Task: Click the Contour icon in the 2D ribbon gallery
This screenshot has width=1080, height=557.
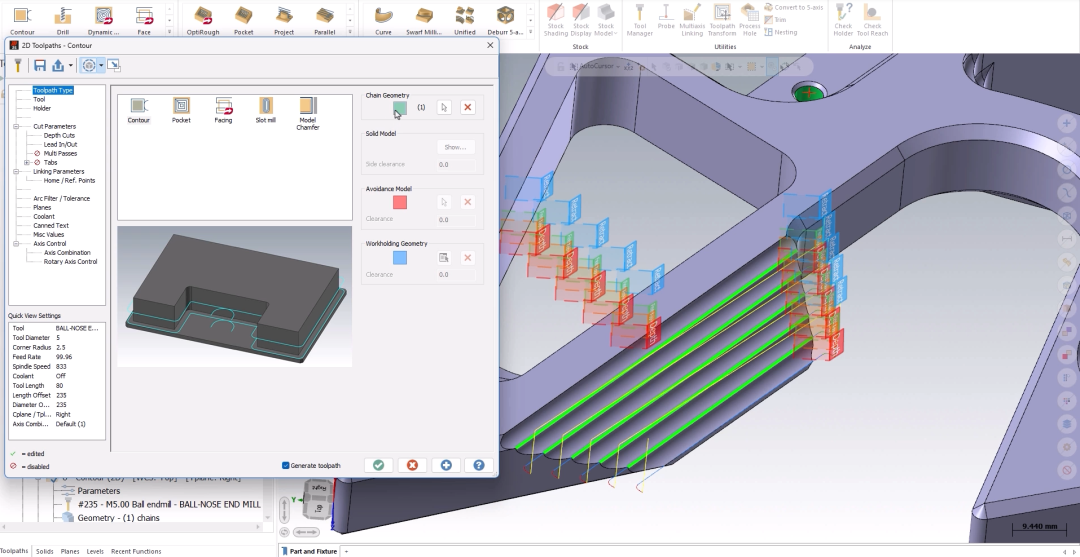Action: pyautogui.click(x=22, y=20)
